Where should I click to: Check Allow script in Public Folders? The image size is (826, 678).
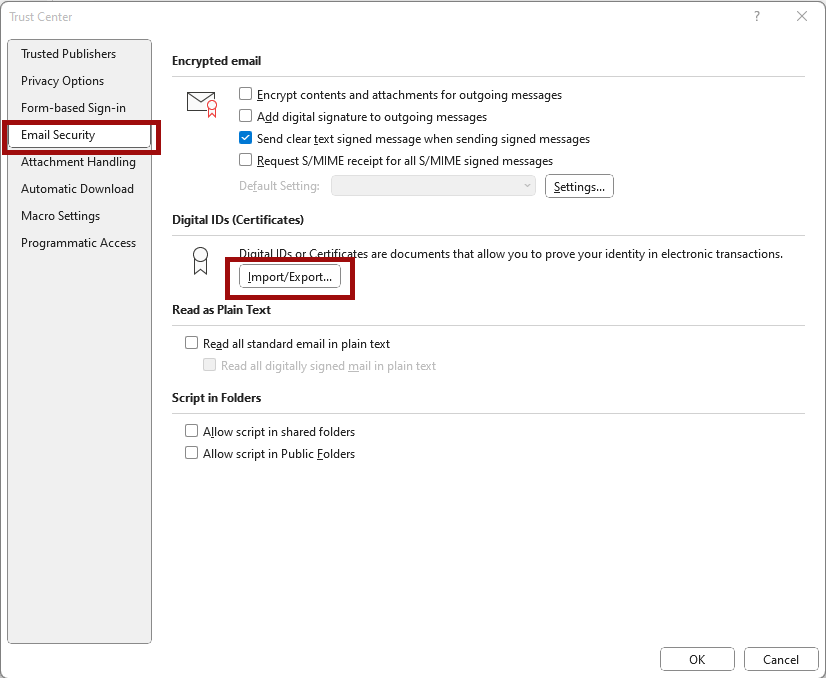(x=191, y=453)
